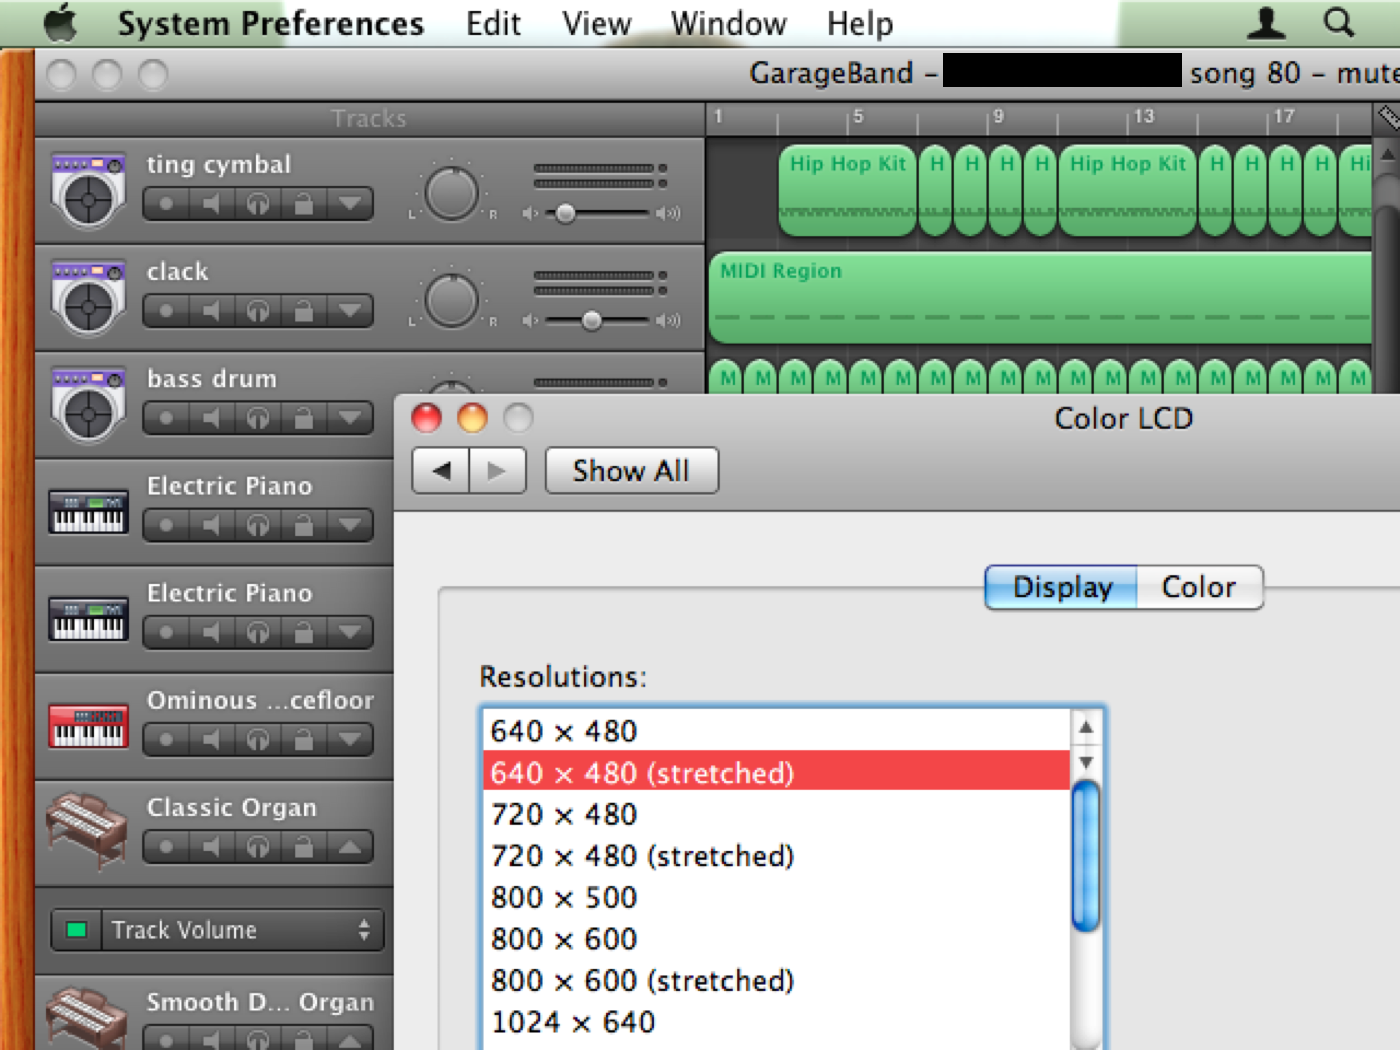Screen dimensions: 1400x1050
Task: Mute the ting cymbal track
Action: pos(212,204)
